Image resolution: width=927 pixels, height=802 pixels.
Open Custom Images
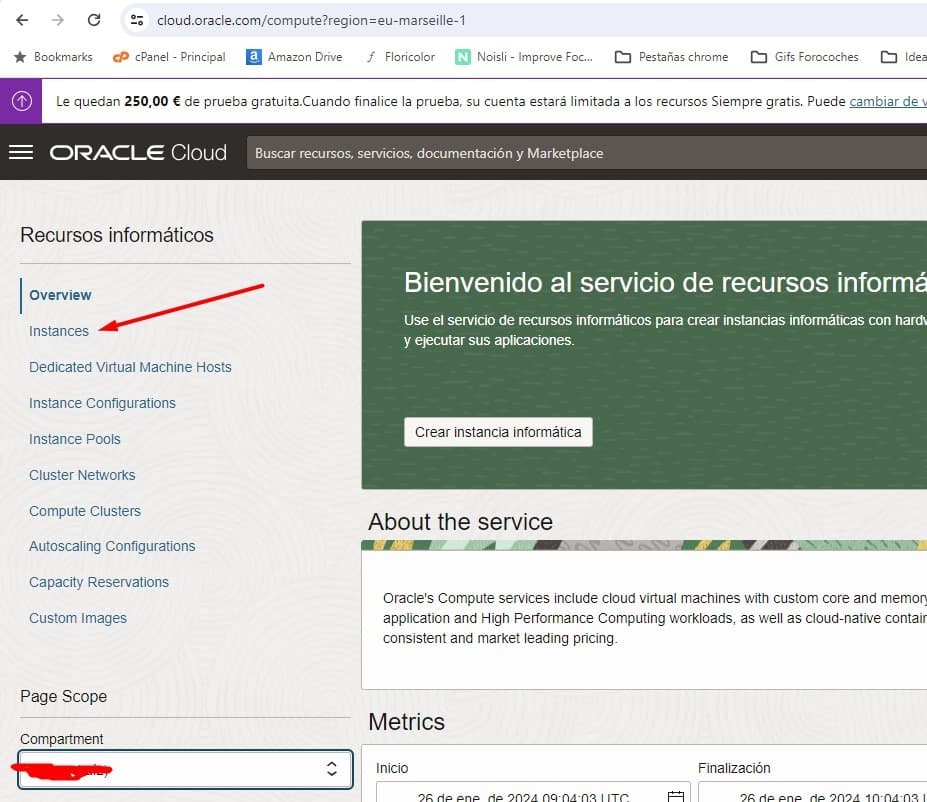(x=78, y=618)
